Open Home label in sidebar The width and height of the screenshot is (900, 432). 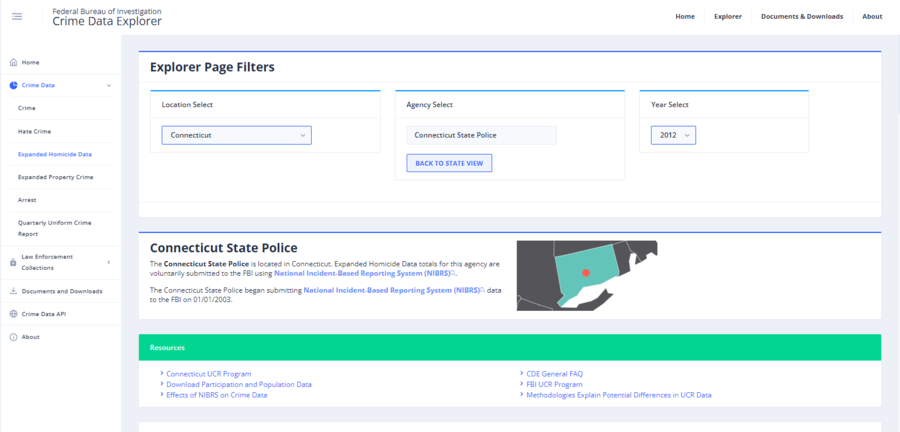pyautogui.click(x=30, y=63)
